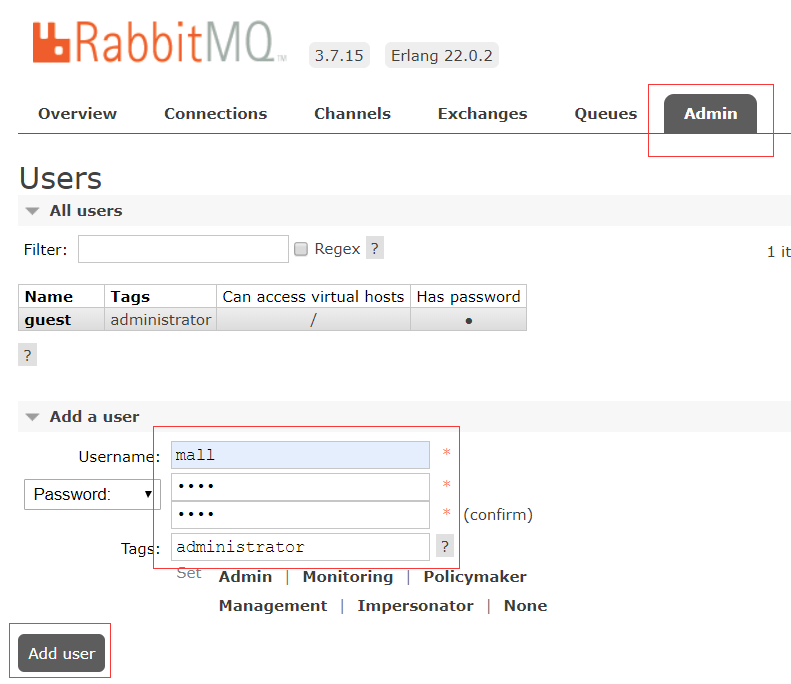Enable the Regex filter checkbox
This screenshot has height=684, width=791.
click(x=301, y=249)
